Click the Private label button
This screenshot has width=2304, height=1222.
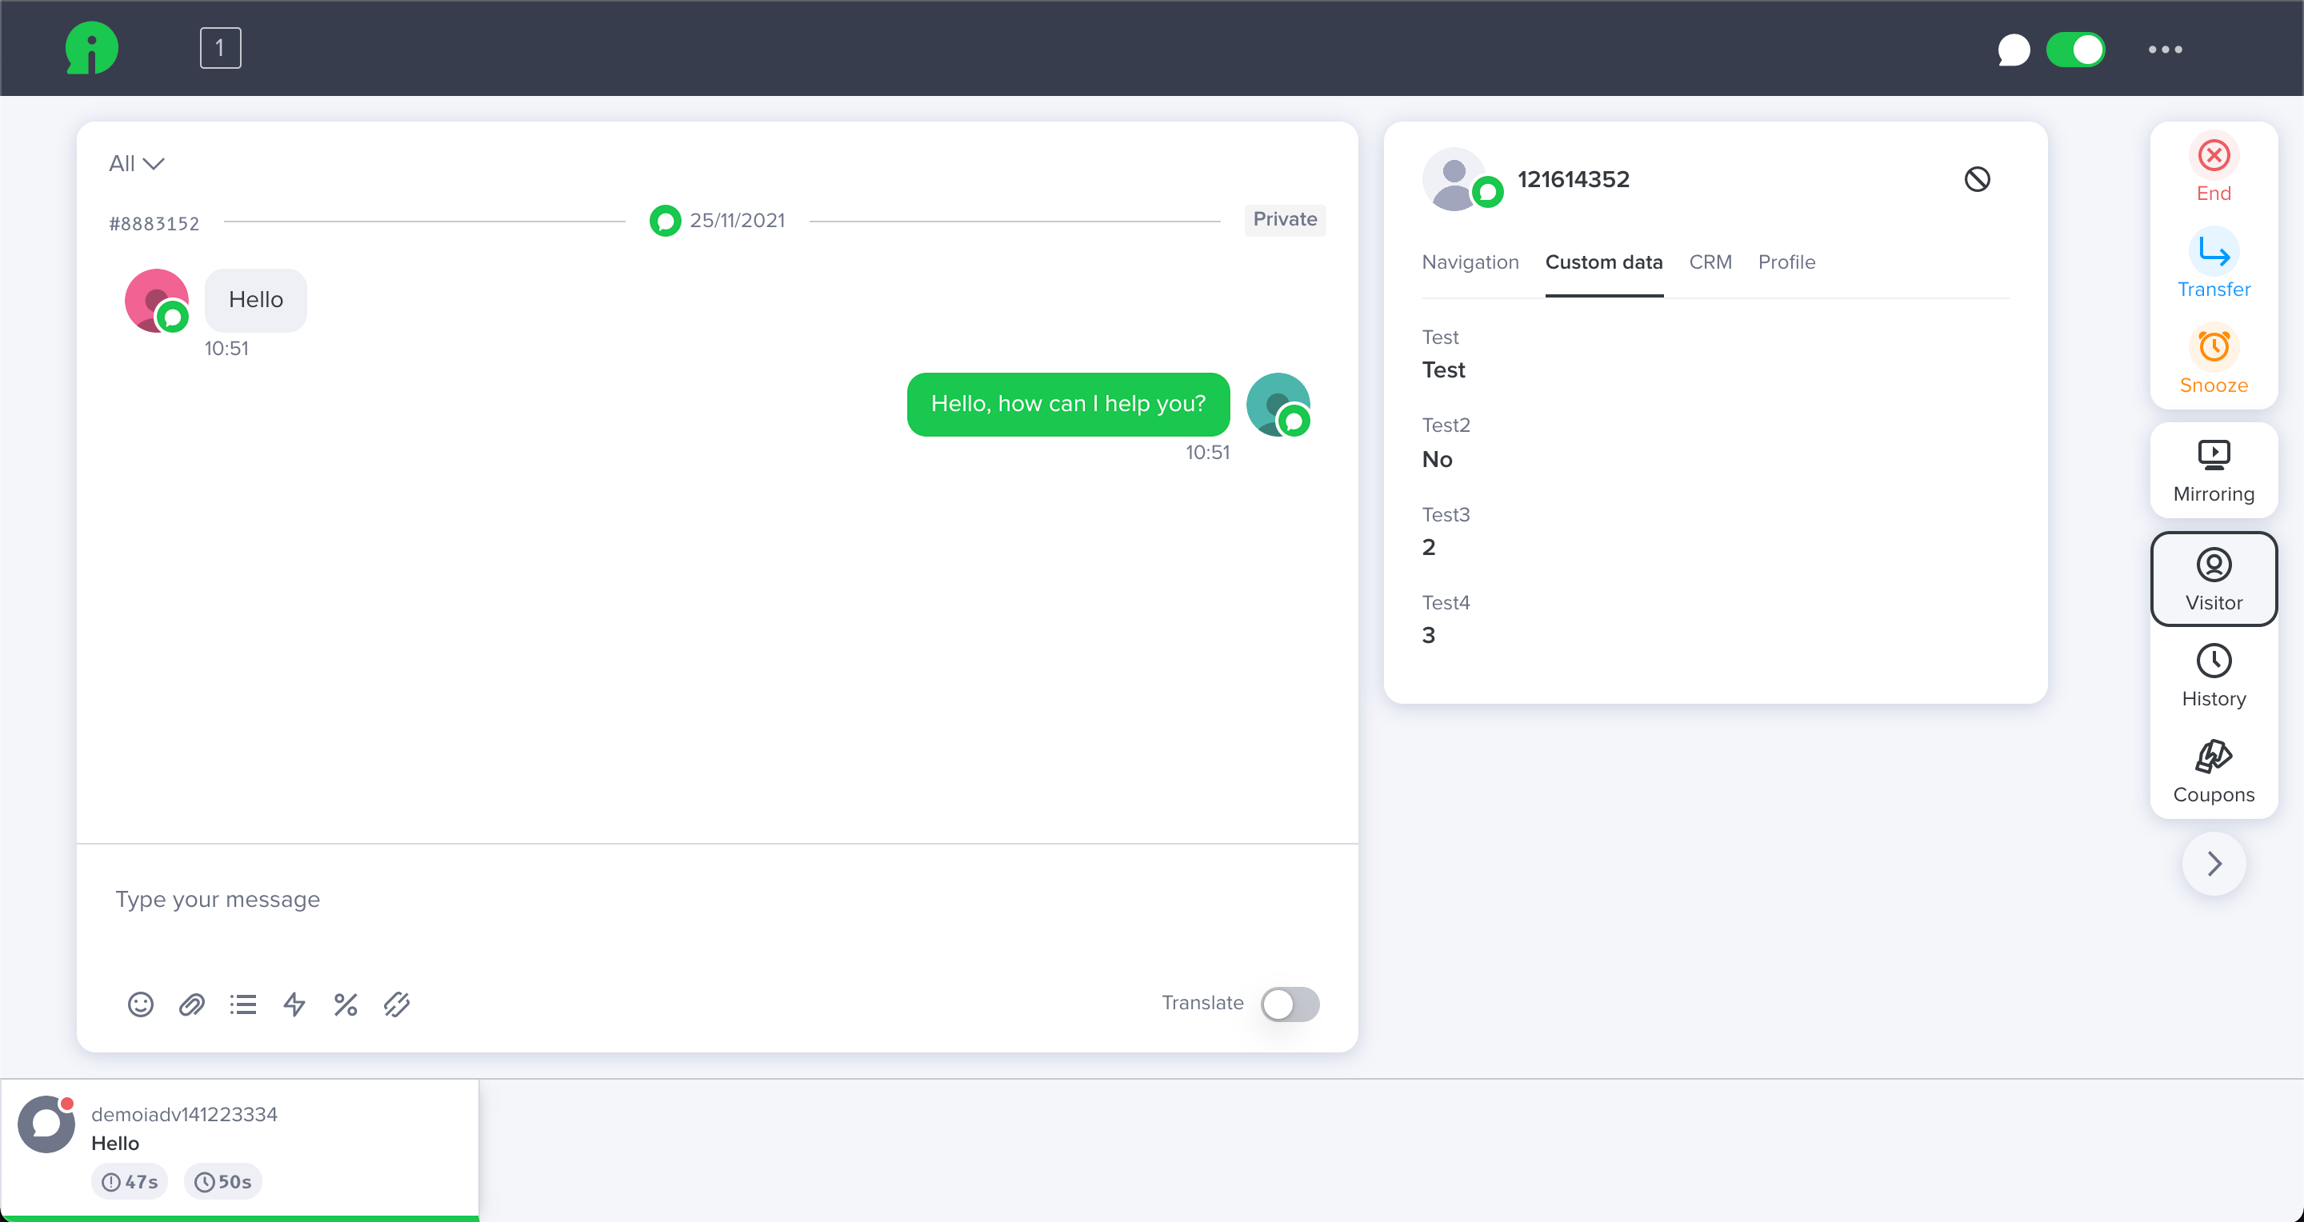click(1284, 219)
